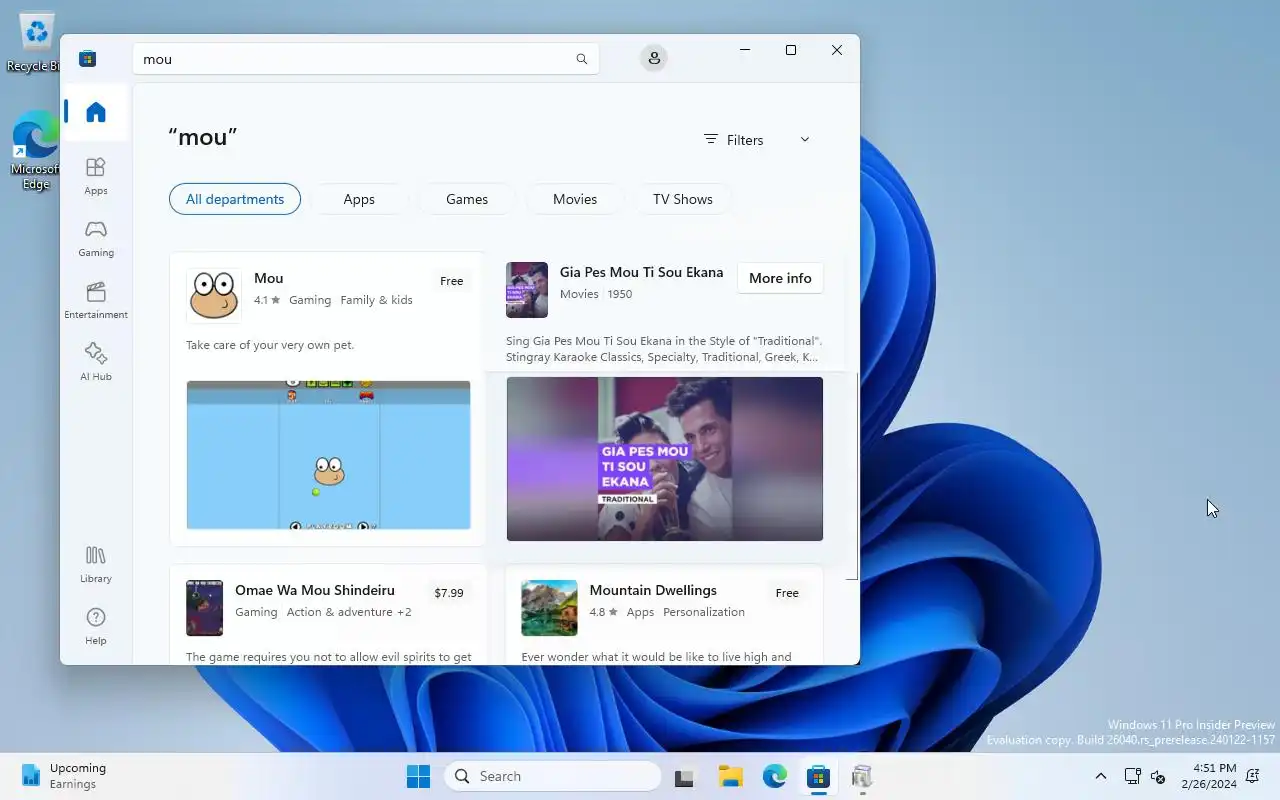Viewport: 1280px width, 800px height.
Task: Select the Games filter chip
Action: 467,199
